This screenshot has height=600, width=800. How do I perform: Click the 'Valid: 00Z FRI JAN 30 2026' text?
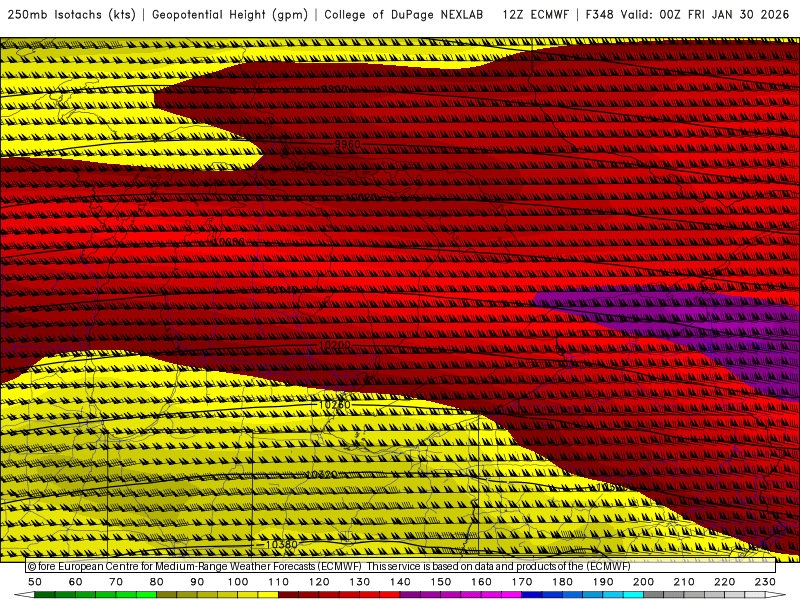[705, 15]
